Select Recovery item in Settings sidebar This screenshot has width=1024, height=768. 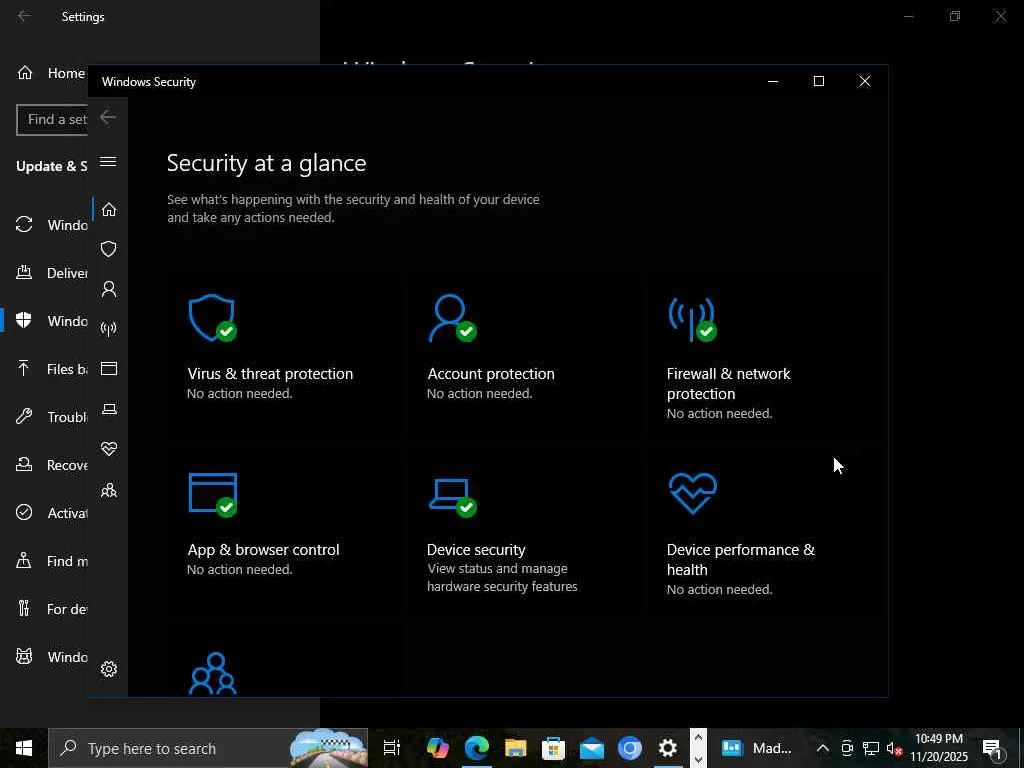tap(46, 465)
